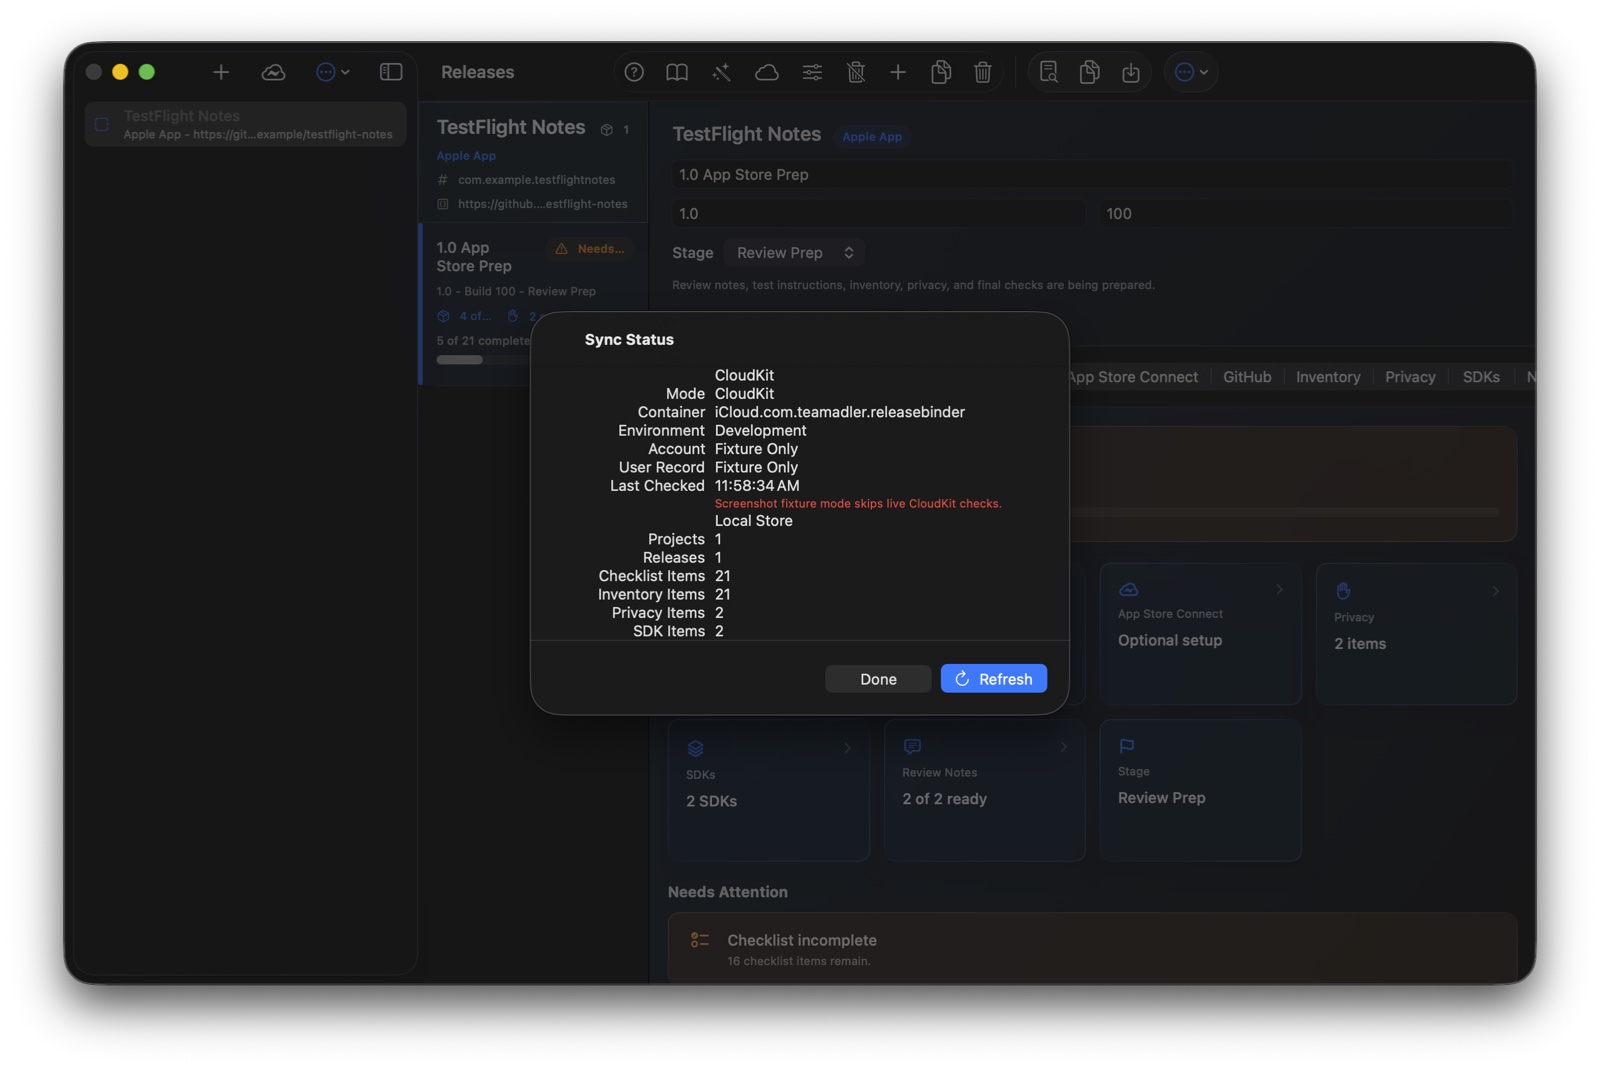This screenshot has width=1600, height=1068.
Task: Click the 4 of package indicator in release row
Action: [x=465, y=316]
